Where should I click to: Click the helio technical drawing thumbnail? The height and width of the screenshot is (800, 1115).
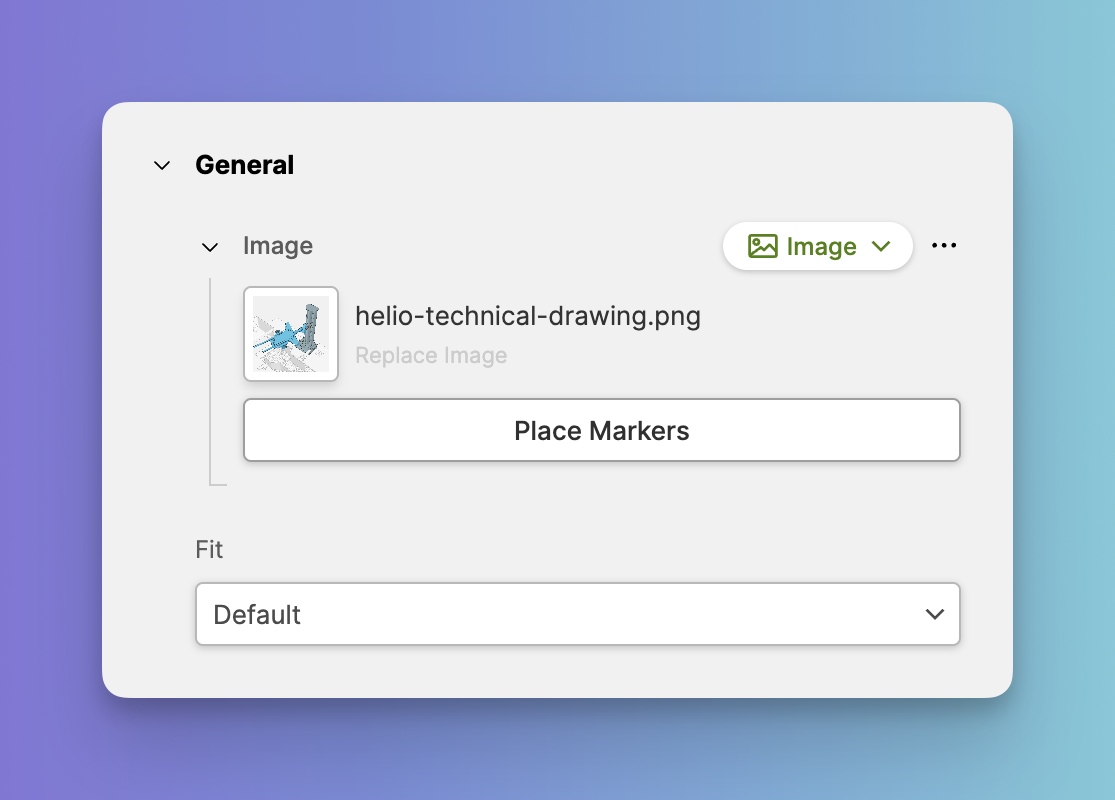tap(291, 334)
